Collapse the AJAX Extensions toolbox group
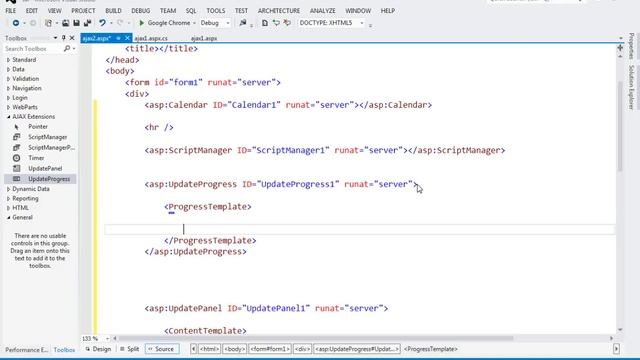The height and width of the screenshot is (360, 640). (9, 117)
